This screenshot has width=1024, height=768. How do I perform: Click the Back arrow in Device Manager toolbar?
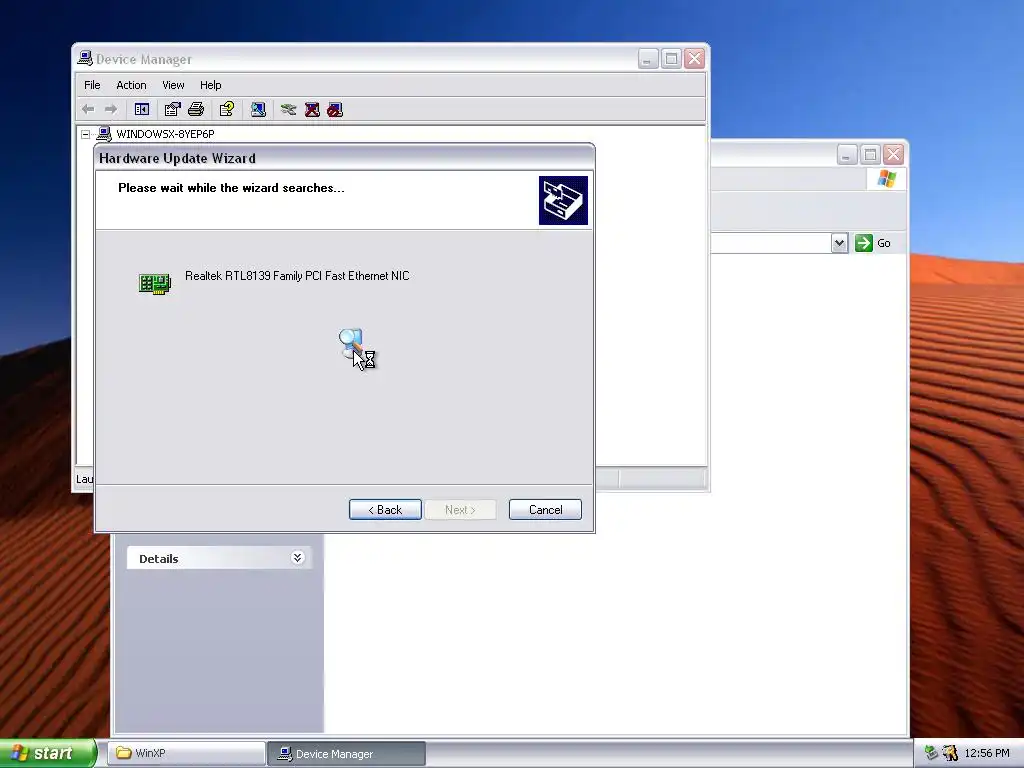pos(88,109)
